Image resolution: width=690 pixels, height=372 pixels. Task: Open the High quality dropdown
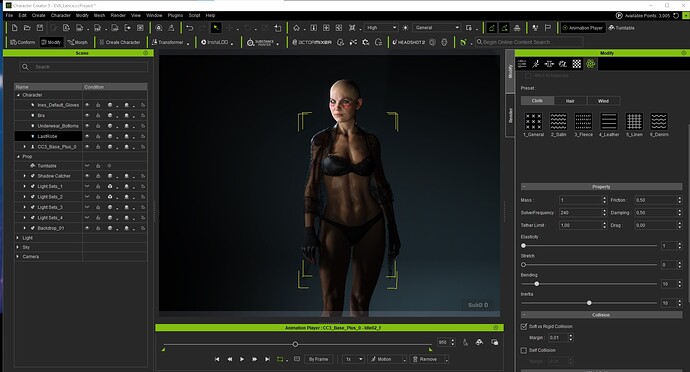click(x=381, y=28)
